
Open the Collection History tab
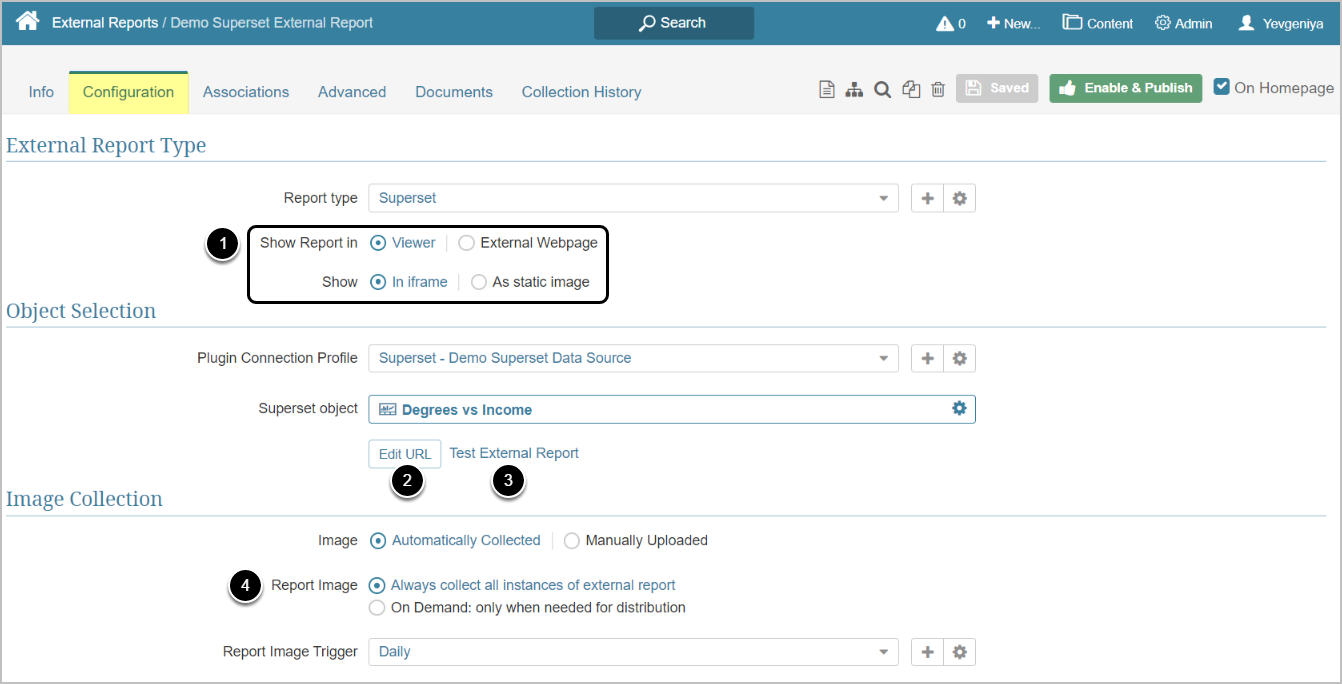point(581,92)
